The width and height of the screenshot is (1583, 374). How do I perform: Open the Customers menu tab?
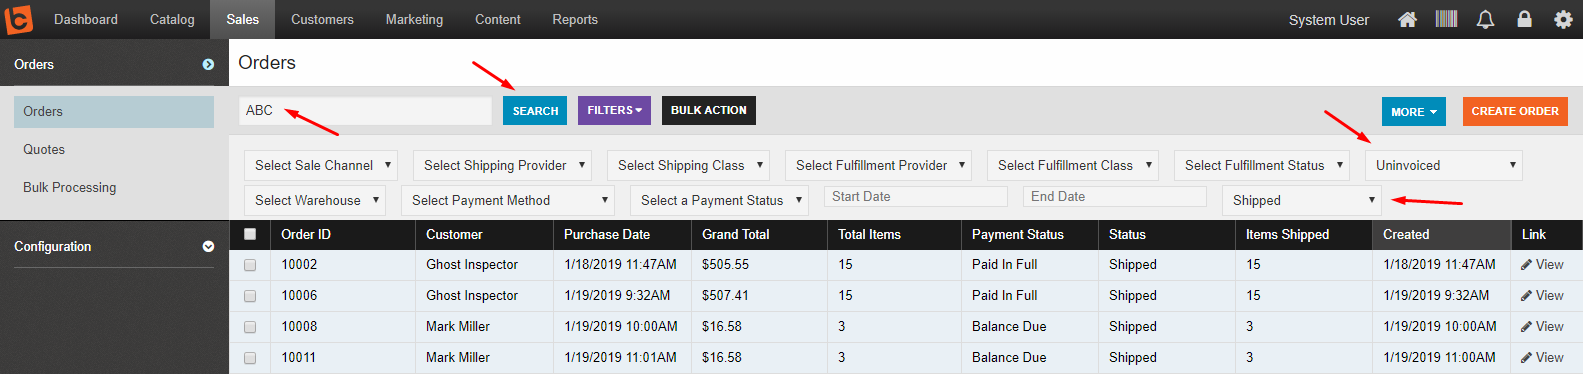click(322, 19)
